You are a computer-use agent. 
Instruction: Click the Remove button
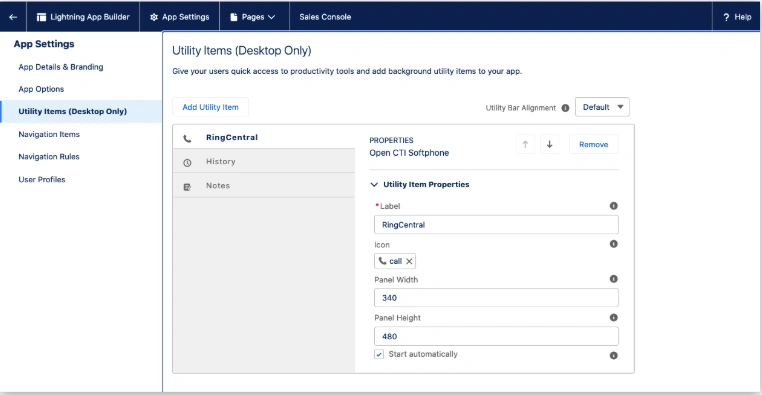pyautogui.click(x=593, y=144)
